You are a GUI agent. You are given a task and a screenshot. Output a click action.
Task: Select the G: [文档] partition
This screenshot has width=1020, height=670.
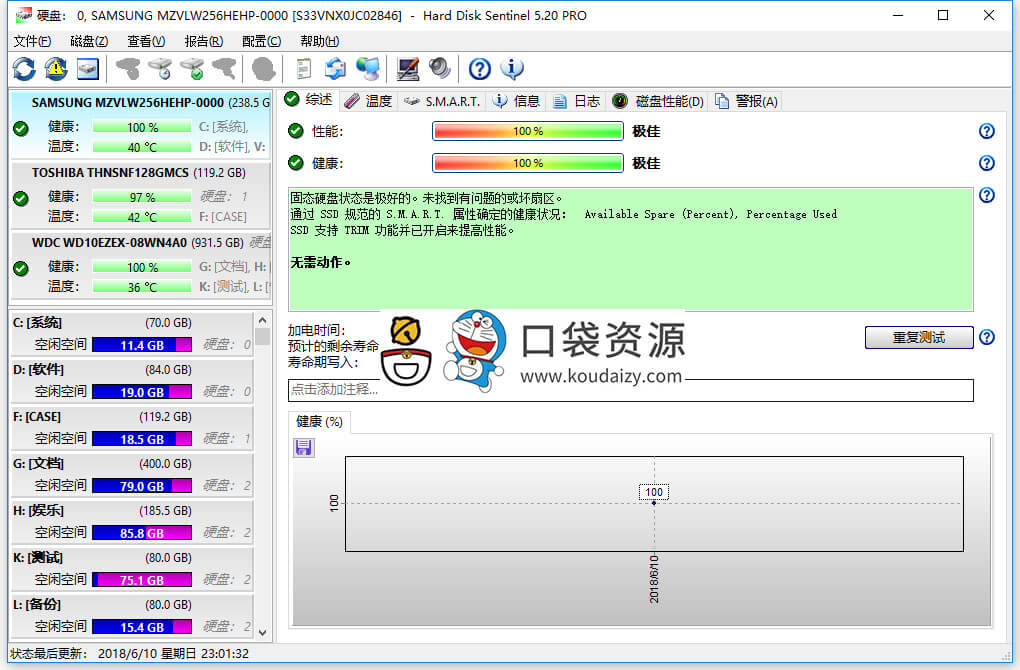132,474
